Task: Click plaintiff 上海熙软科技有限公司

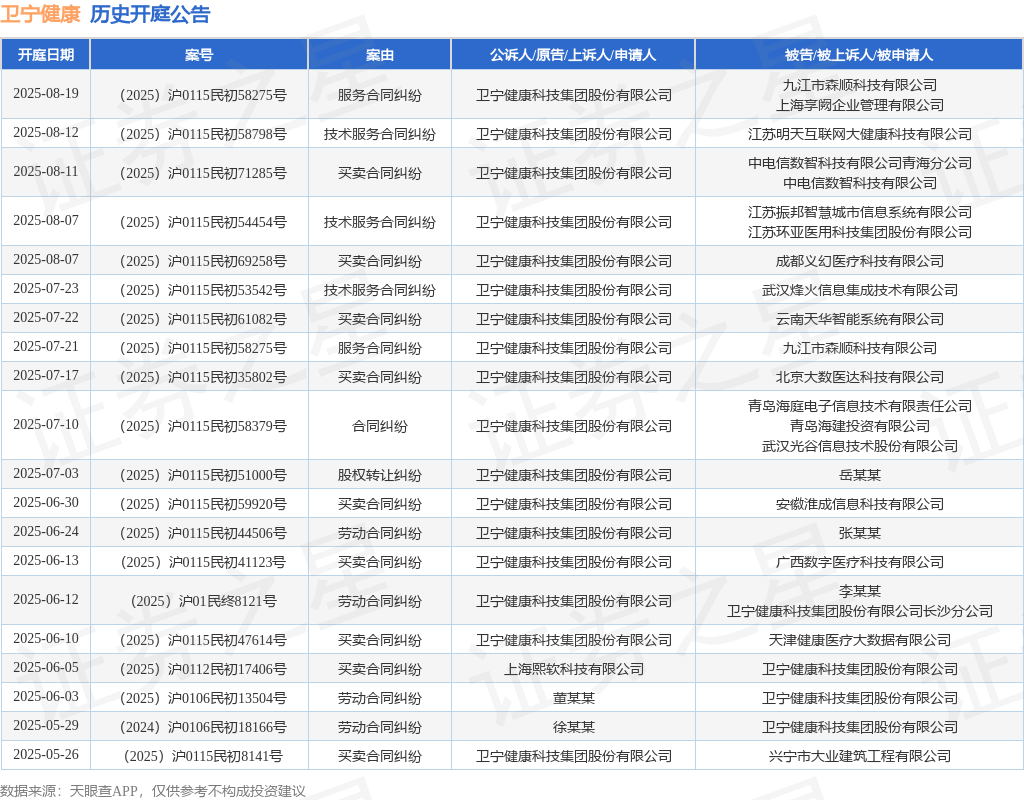Action: coord(573,669)
